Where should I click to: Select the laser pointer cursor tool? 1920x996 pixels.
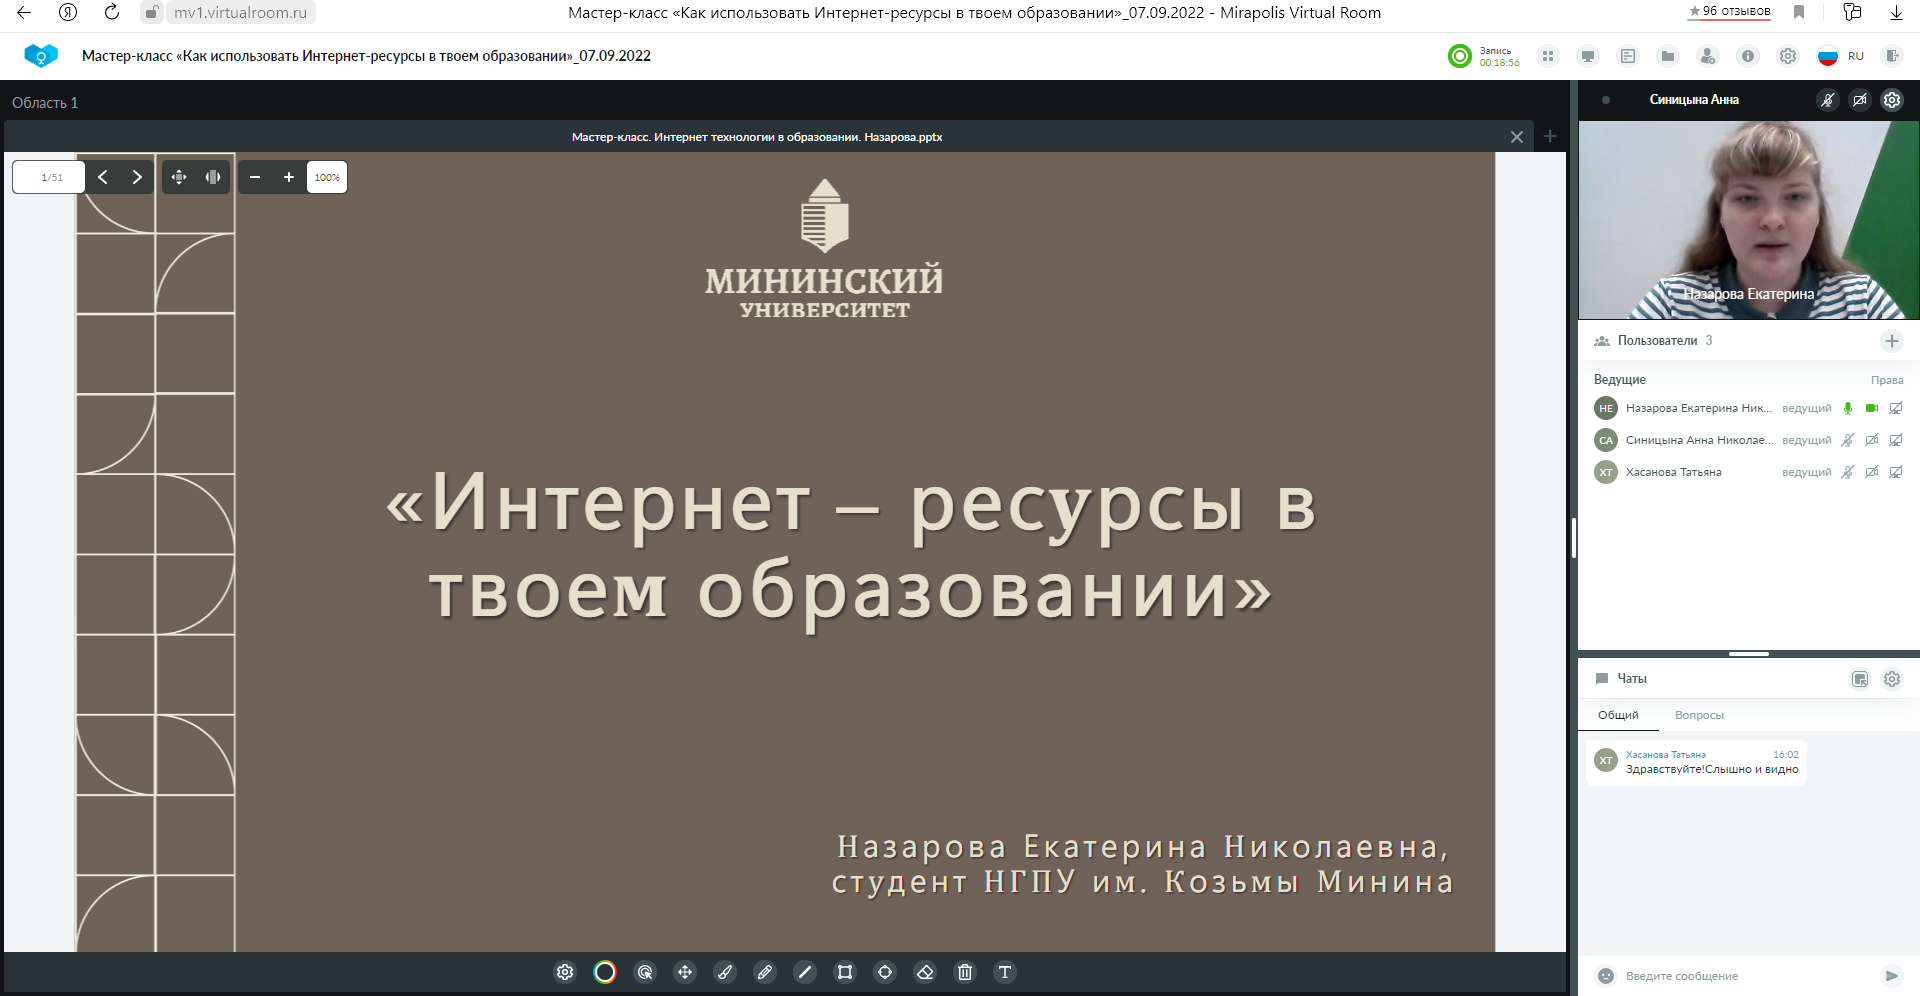(645, 972)
